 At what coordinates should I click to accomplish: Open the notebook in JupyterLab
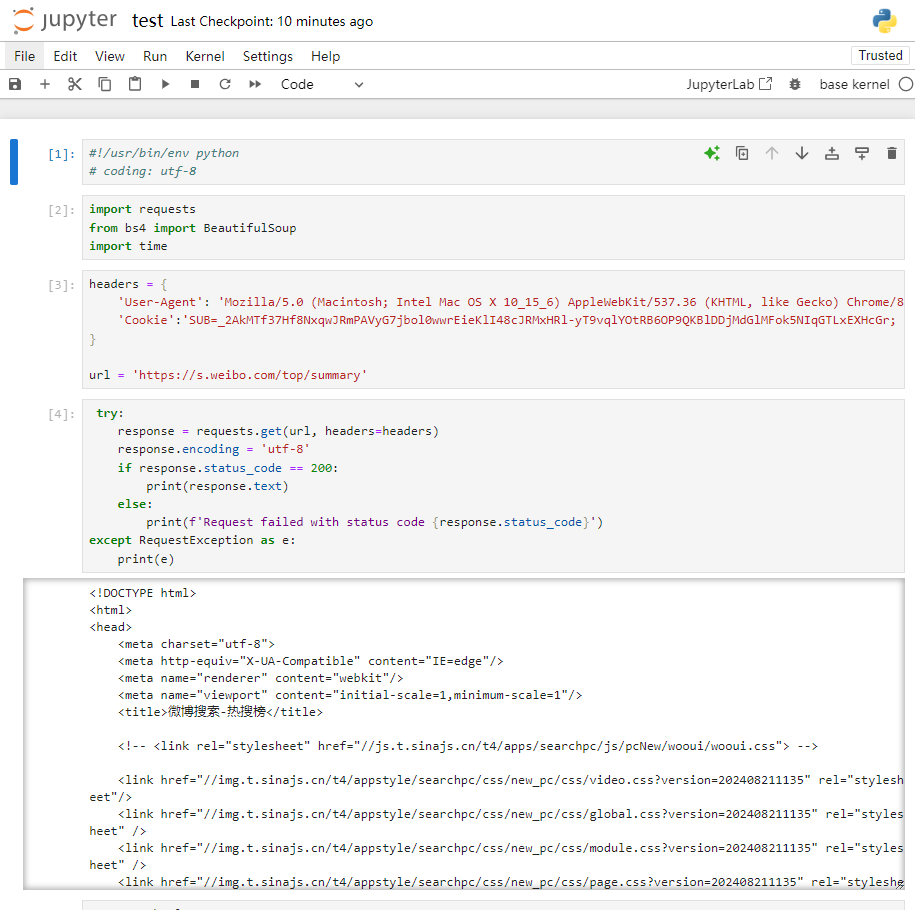point(729,84)
